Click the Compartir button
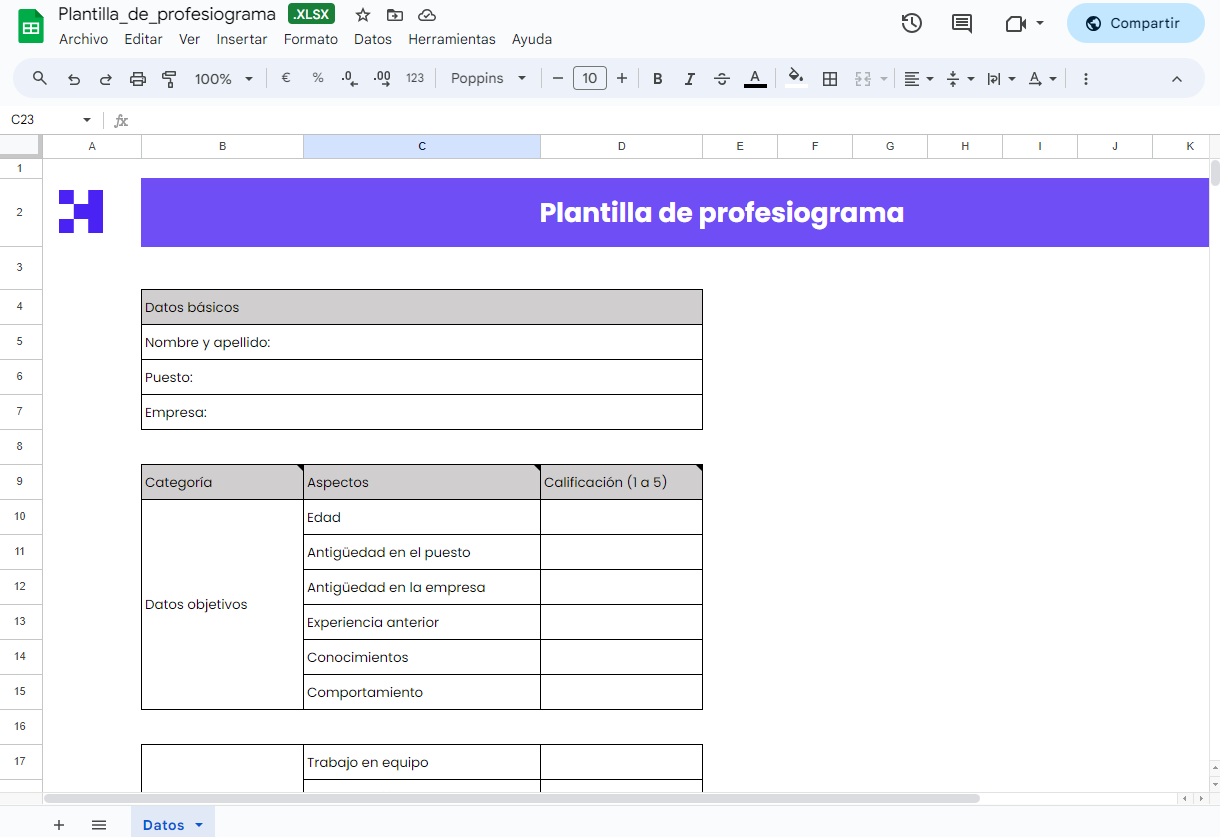 [1135, 23]
